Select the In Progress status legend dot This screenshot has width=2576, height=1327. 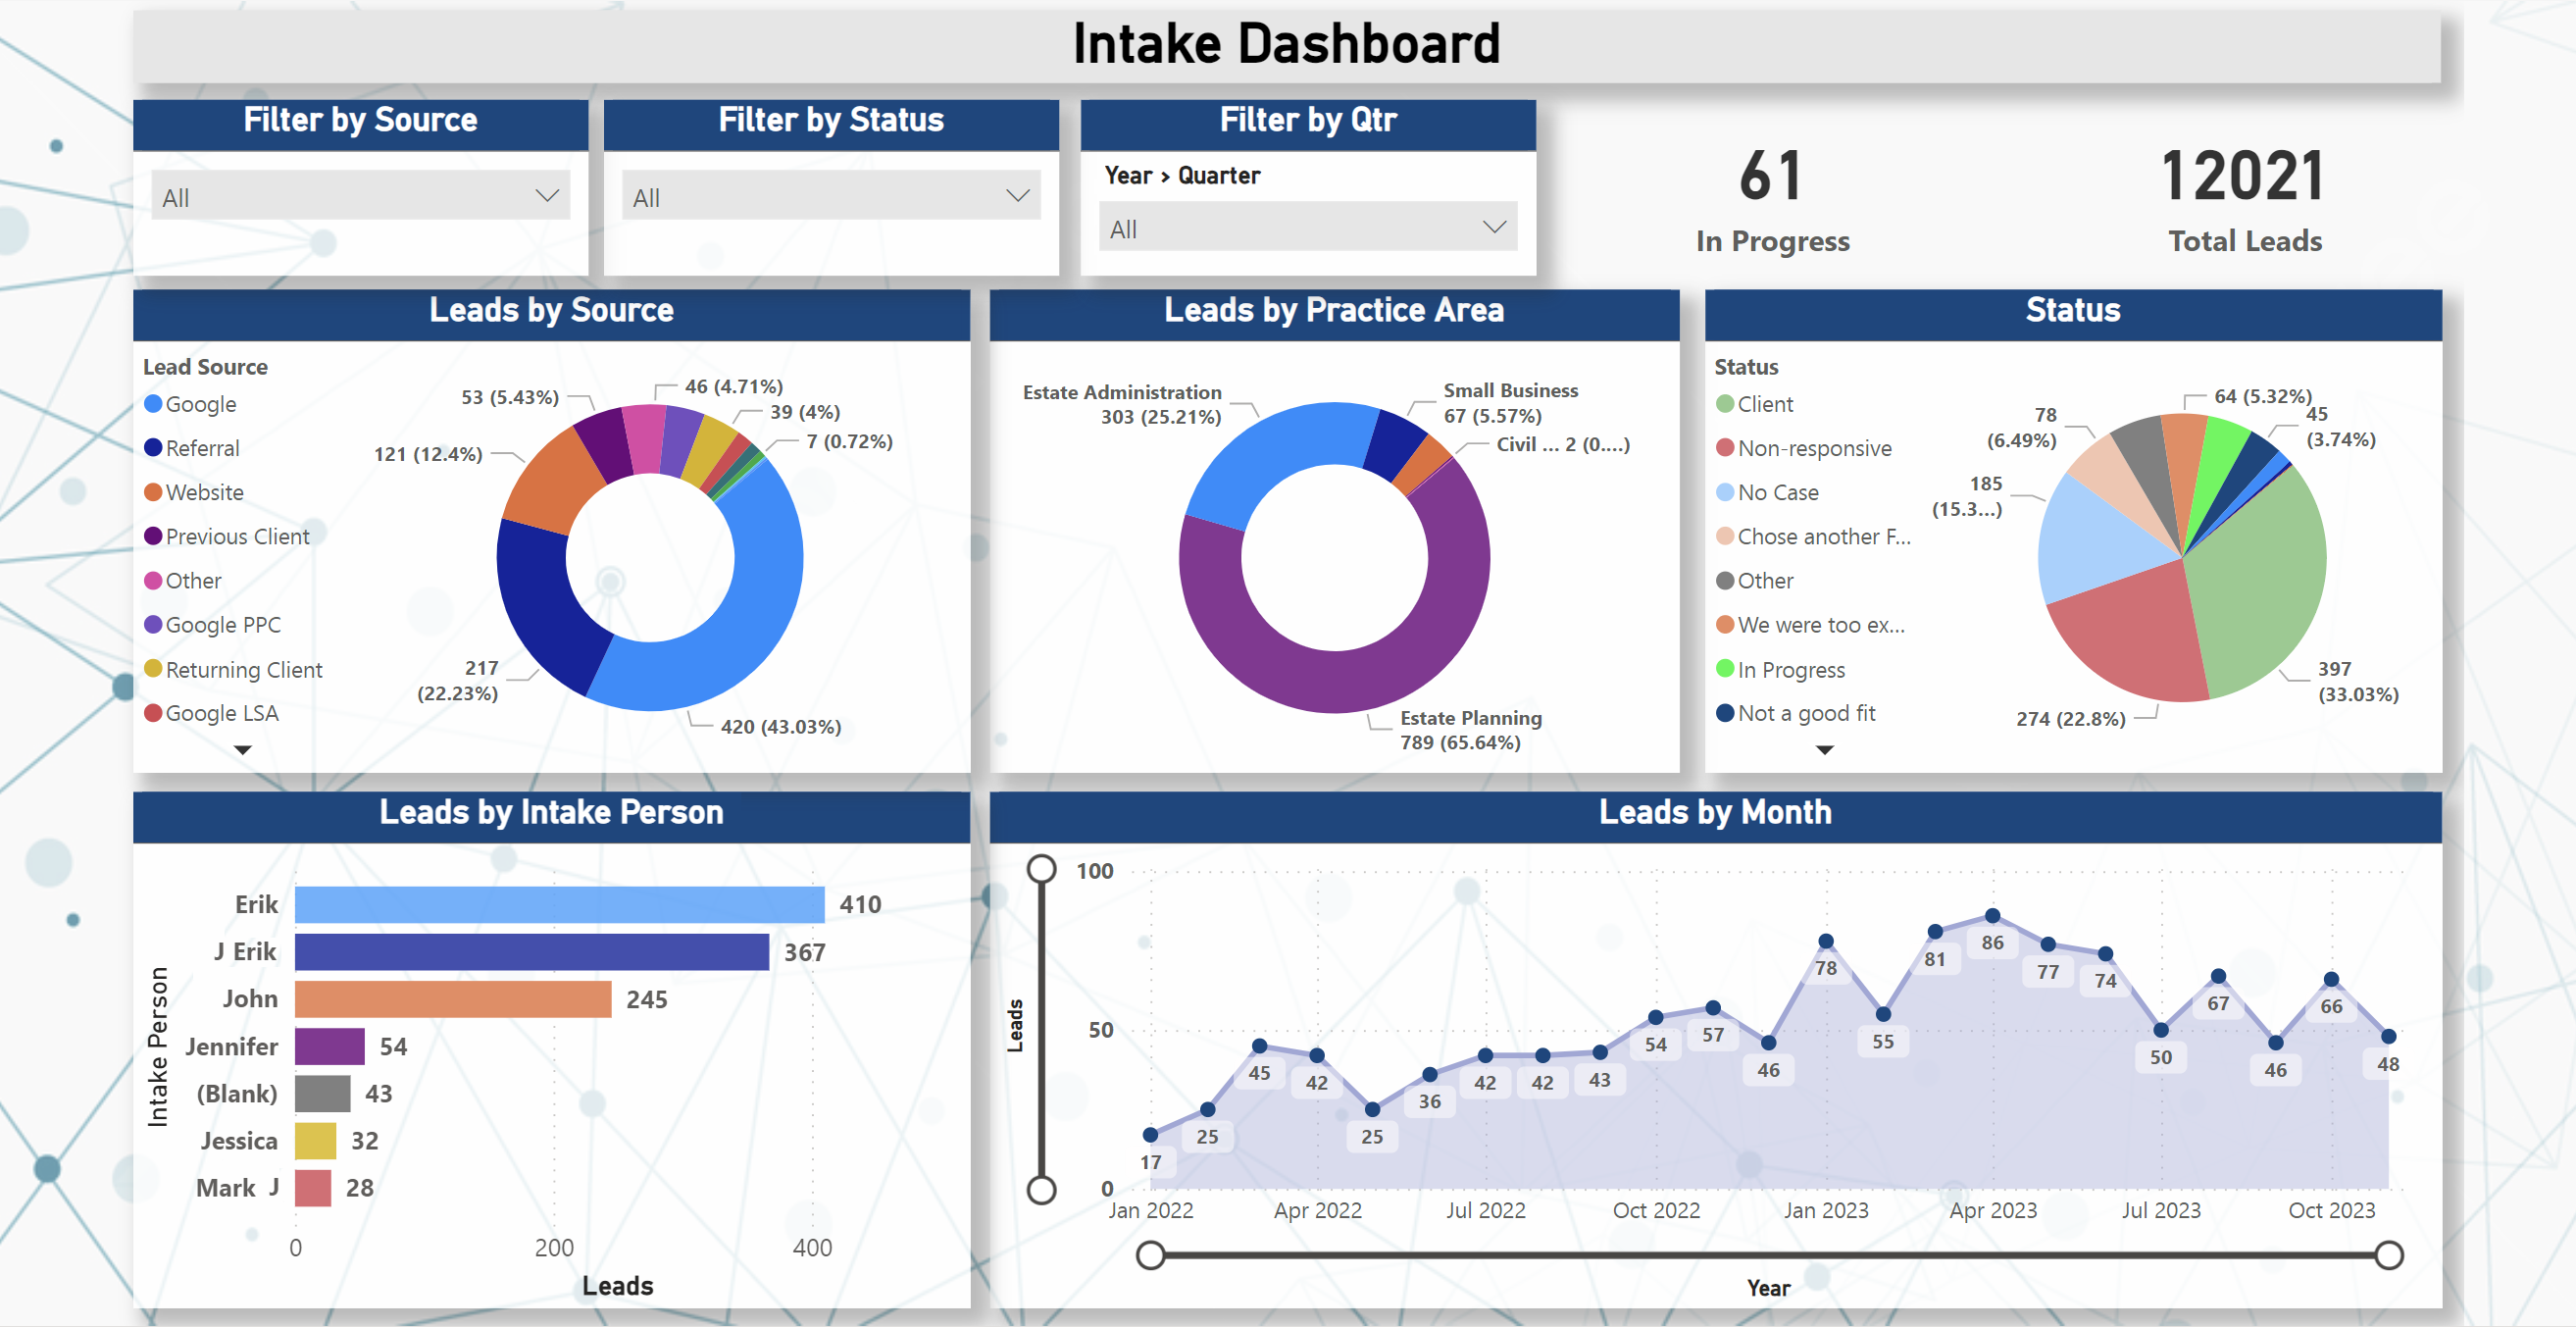point(1725,669)
